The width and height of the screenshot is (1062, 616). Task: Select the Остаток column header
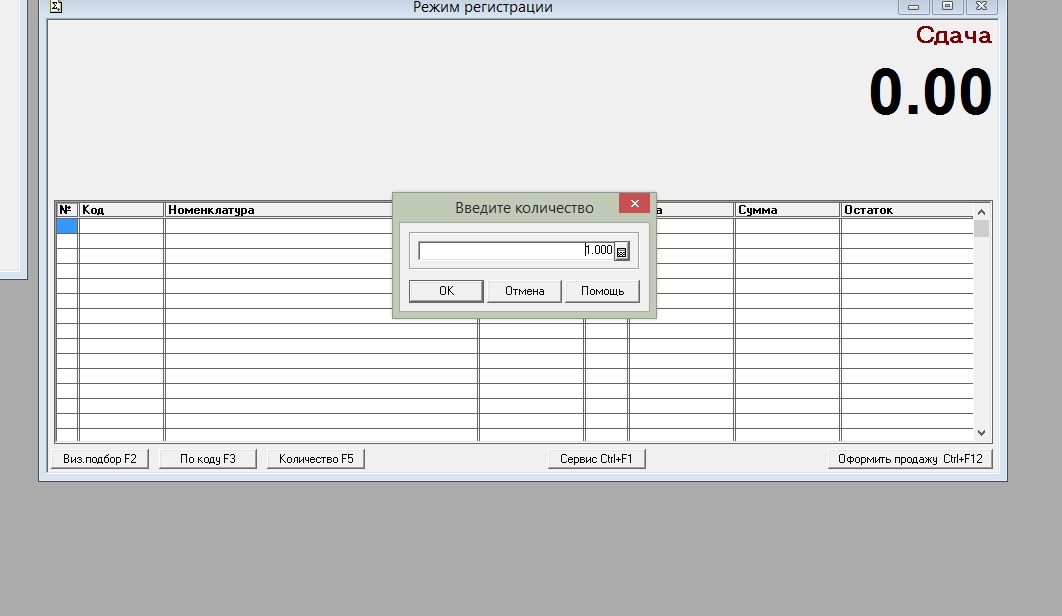coord(906,210)
